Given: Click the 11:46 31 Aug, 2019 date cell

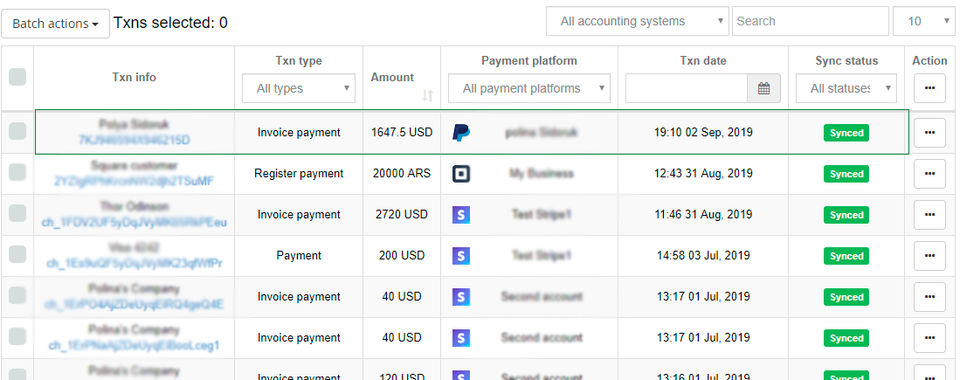Looking at the screenshot, I should coord(703,215).
